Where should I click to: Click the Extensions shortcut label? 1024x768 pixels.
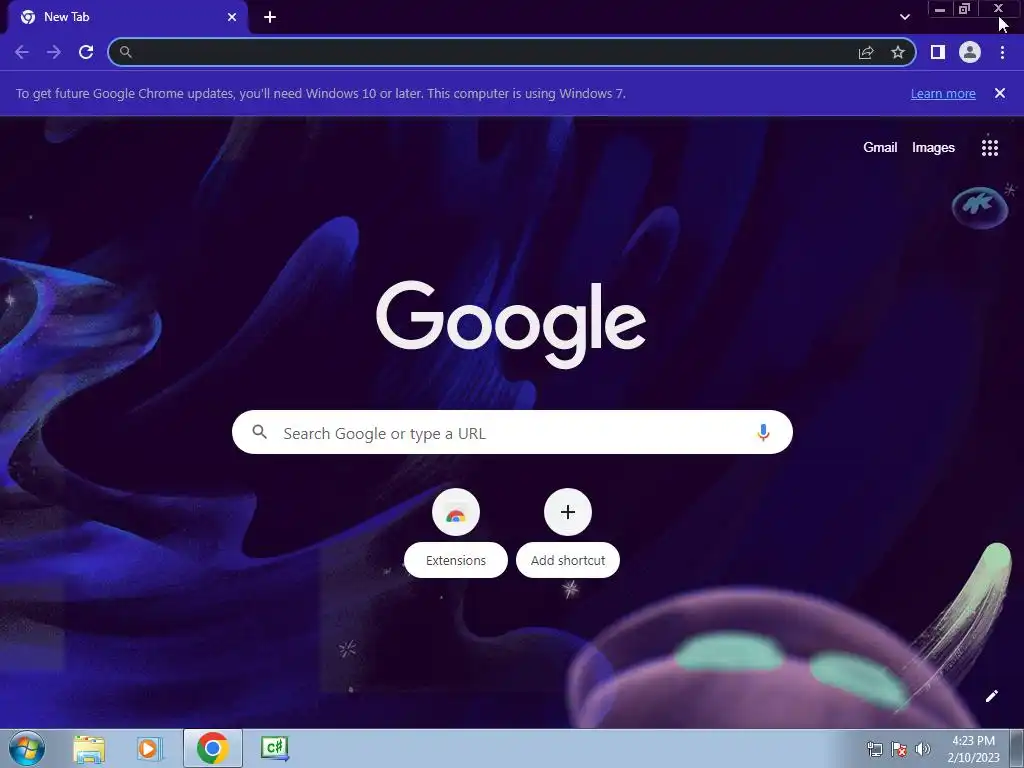(x=456, y=560)
